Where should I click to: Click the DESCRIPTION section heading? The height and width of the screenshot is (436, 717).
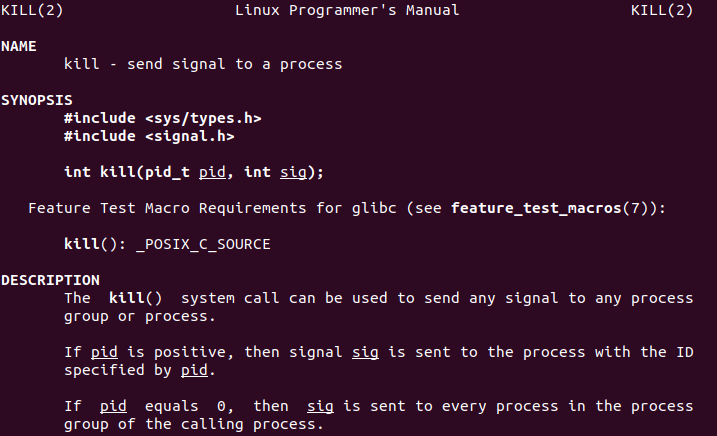pos(50,280)
